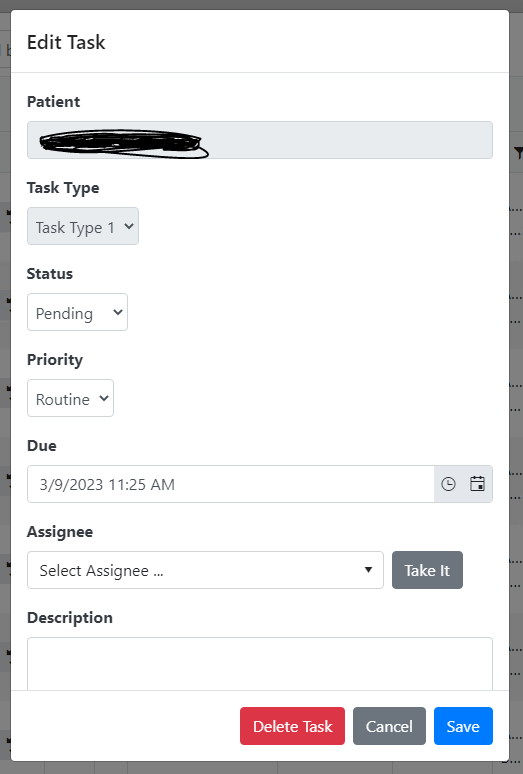The width and height of the screenshot is (523, 774).
Task: Click the Due field label
Action: coord(42,446)
